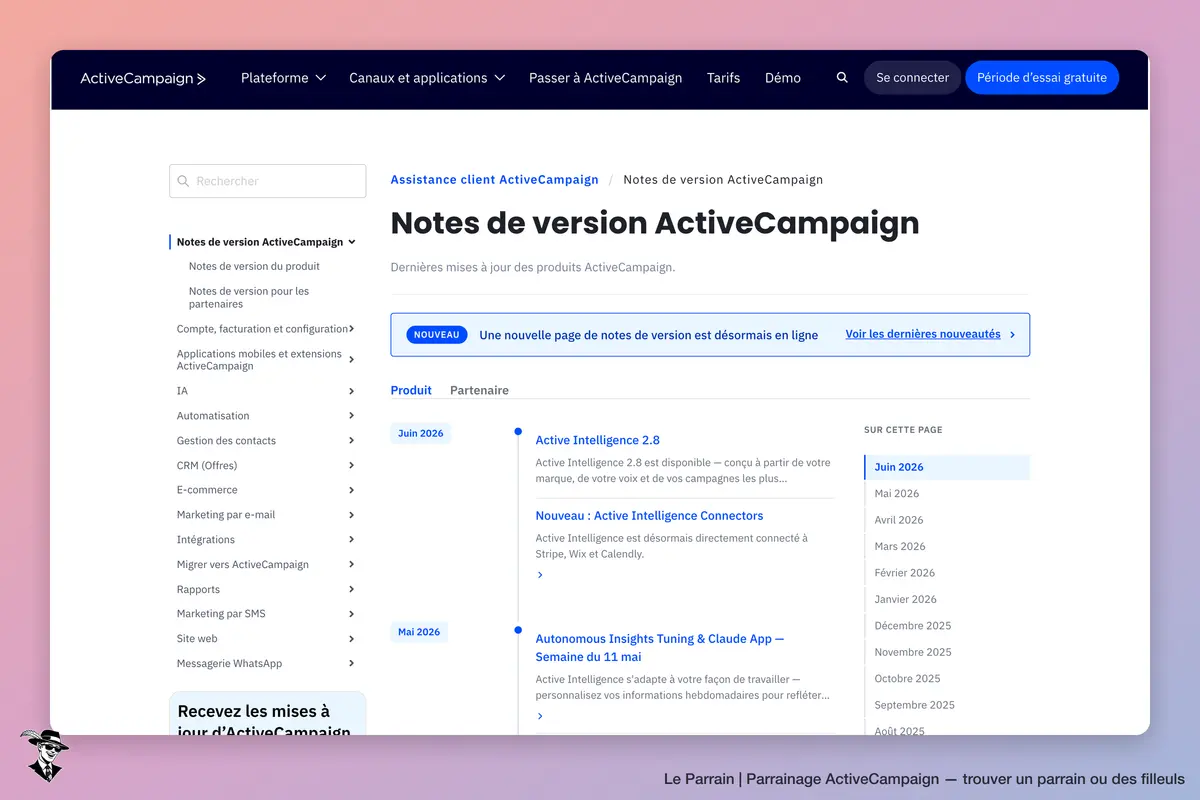The width and height of the screenshot is (1200, 800).
Task: Click the arrow under Autonomous Insights Tuning entry
Action: pos(540,716)
